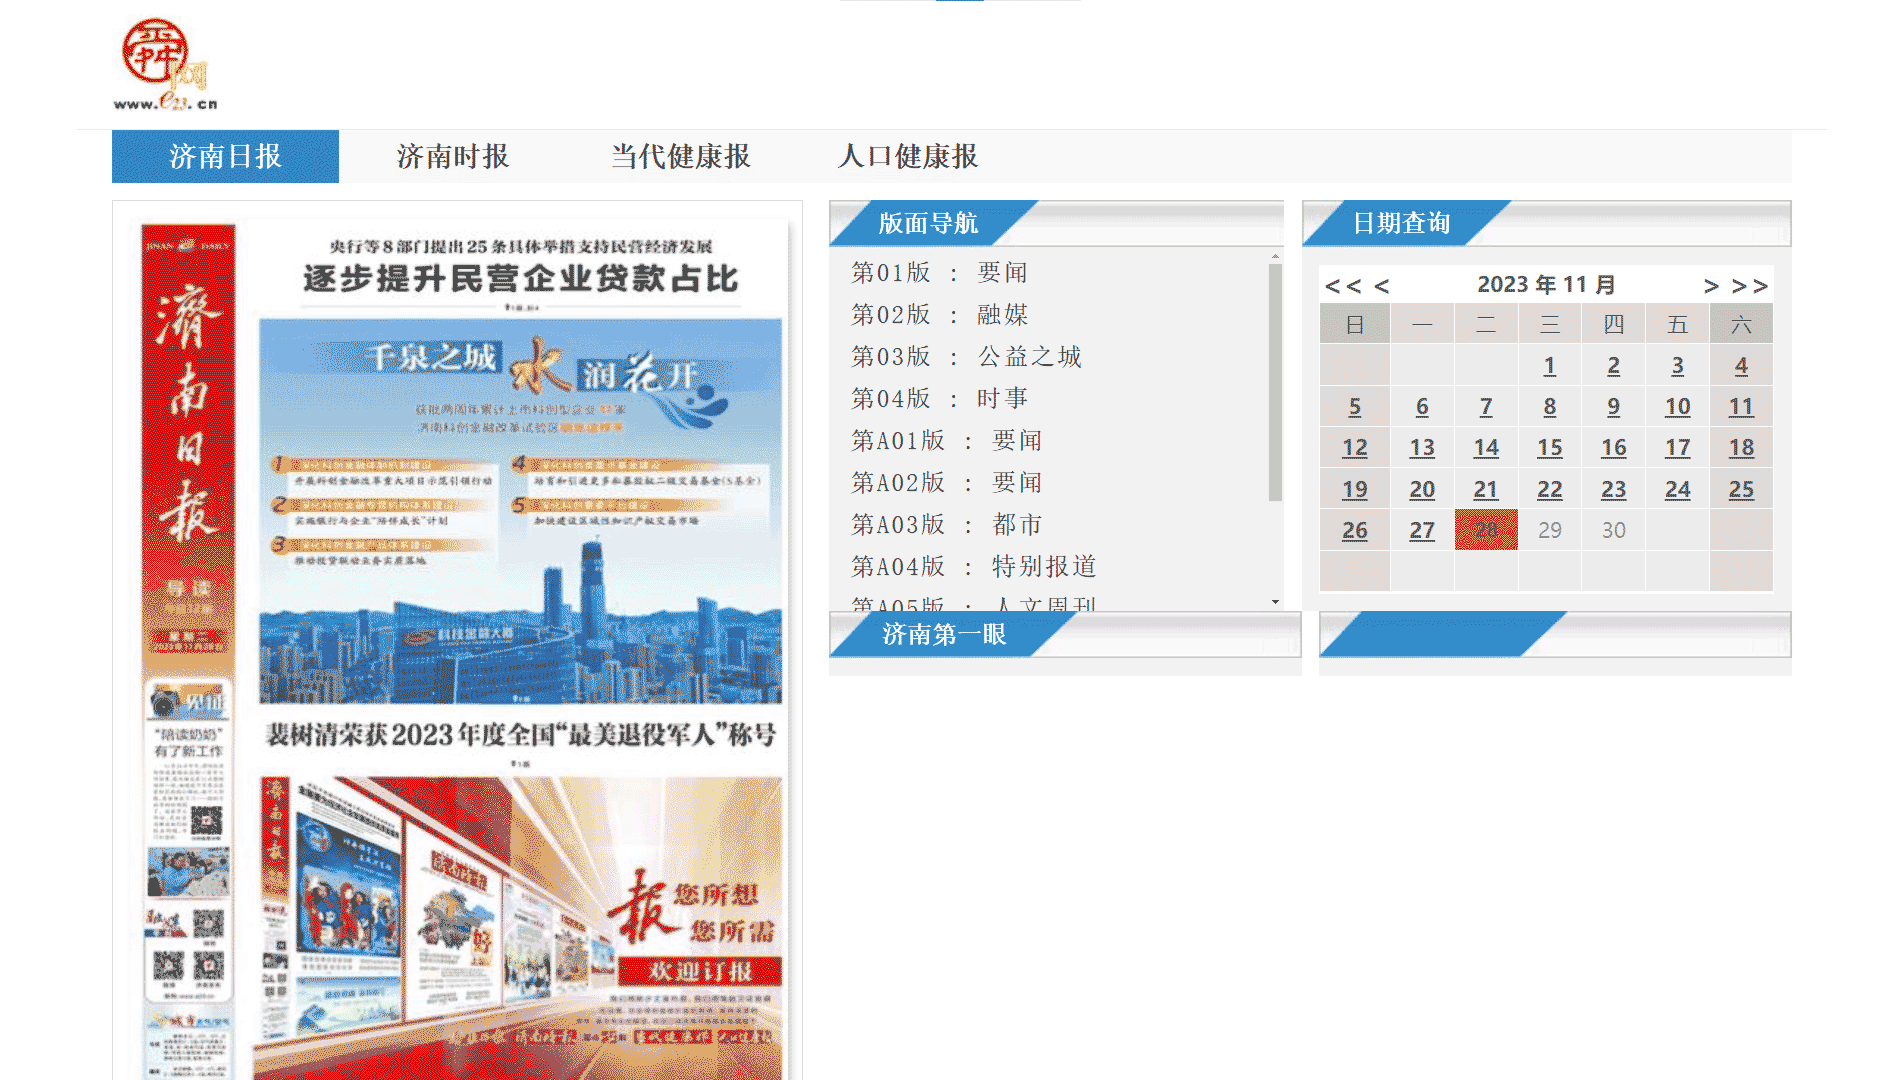Select November 23 in the calendar
Screen dimensions: 1902x1080
(1613, 490)
